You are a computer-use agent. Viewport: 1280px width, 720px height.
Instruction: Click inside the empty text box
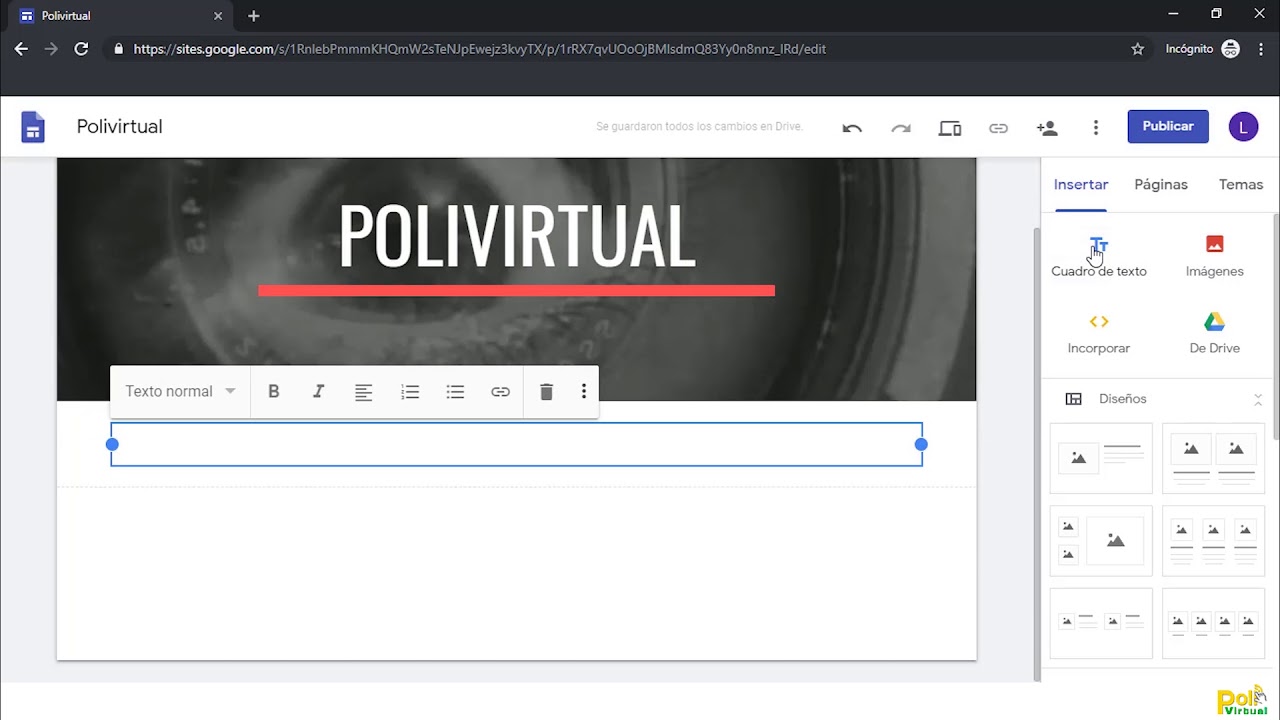click(x=516, y=444)
